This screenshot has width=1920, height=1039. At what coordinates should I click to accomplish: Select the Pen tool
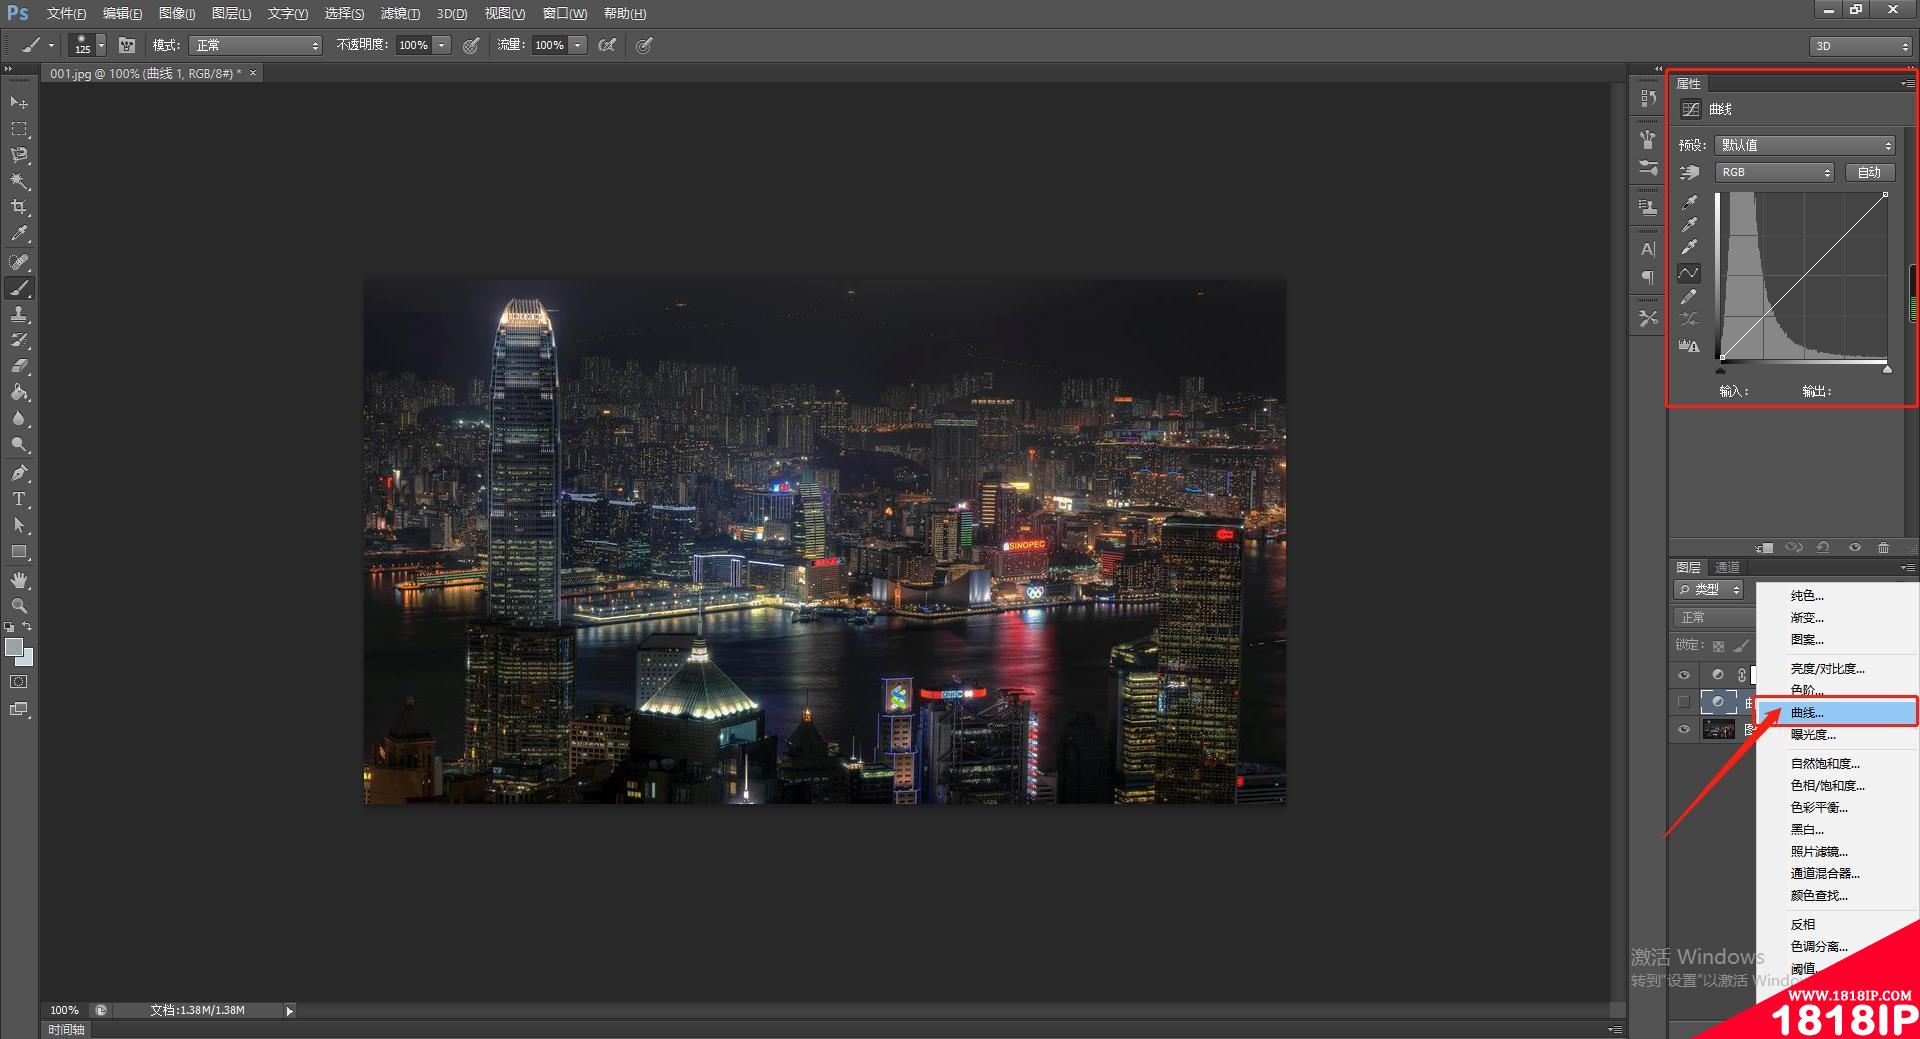[x=19, y=473]
